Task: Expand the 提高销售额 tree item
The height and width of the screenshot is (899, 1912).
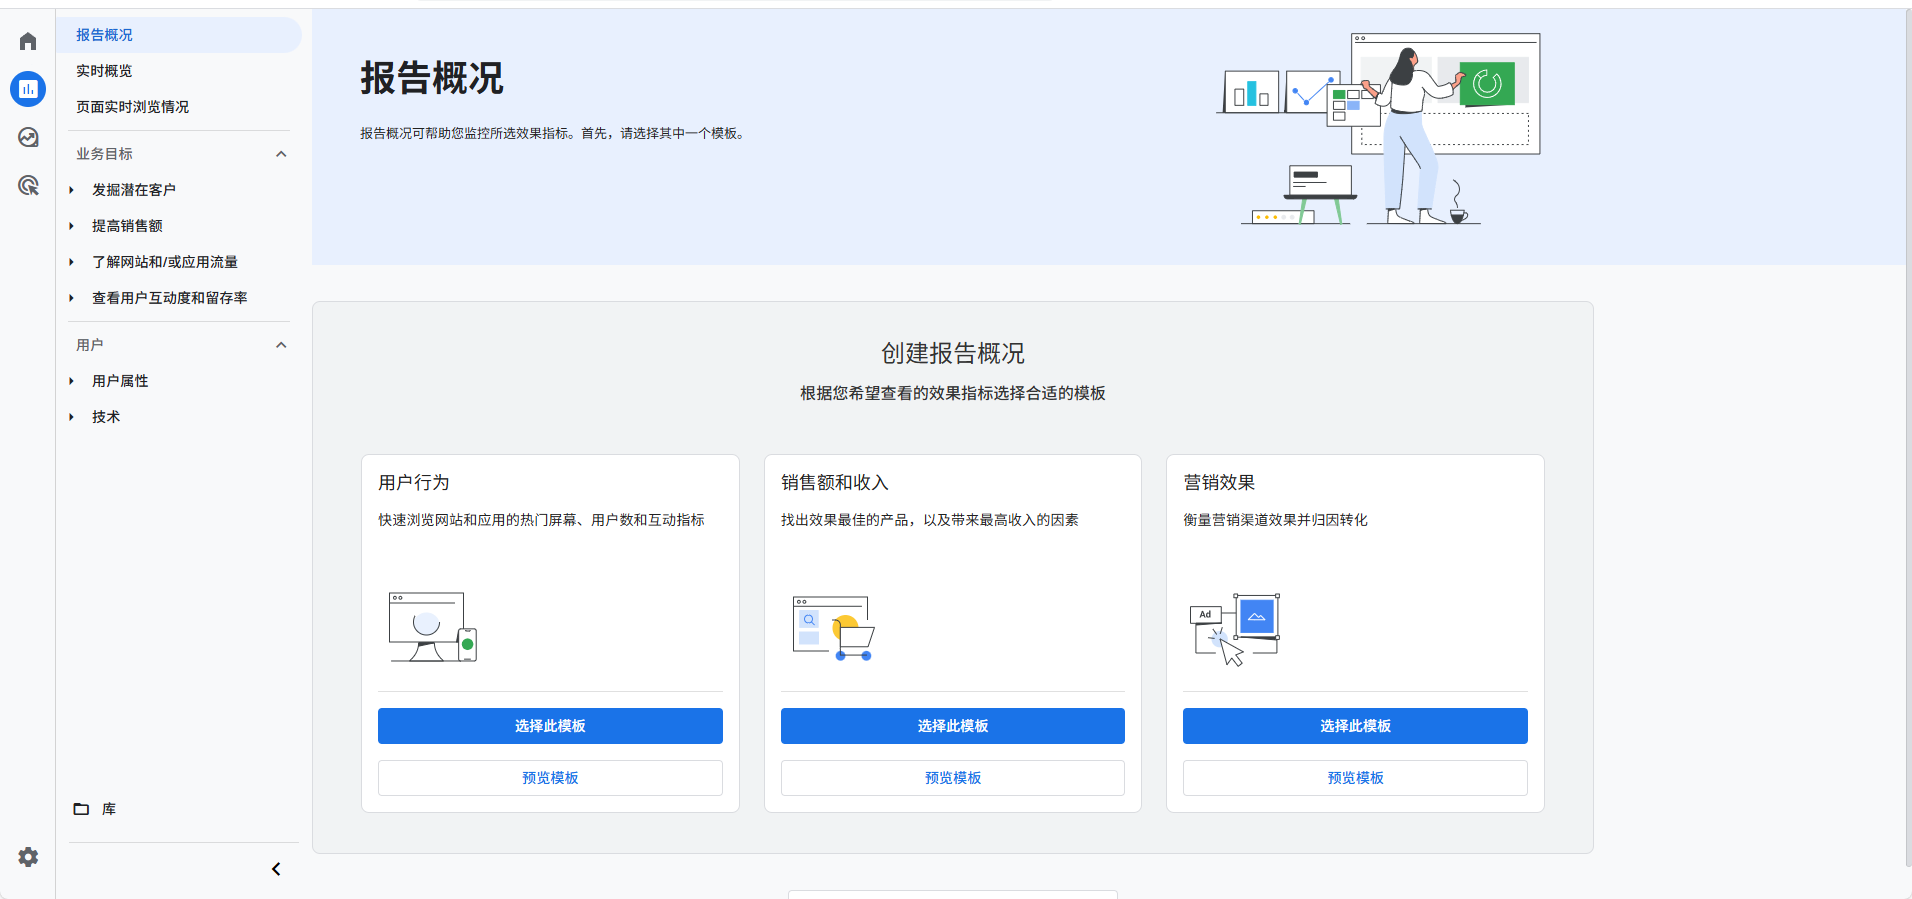Action: [x=72, y=226]
